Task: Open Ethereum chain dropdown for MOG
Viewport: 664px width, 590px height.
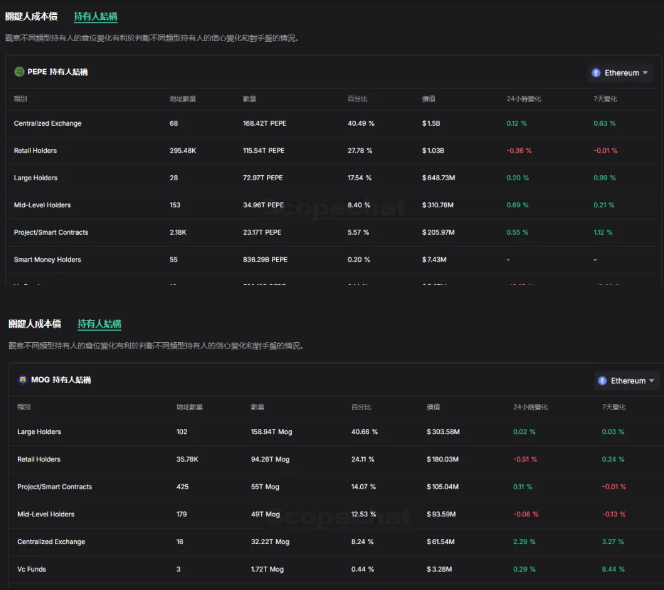Action: (626, 381)
